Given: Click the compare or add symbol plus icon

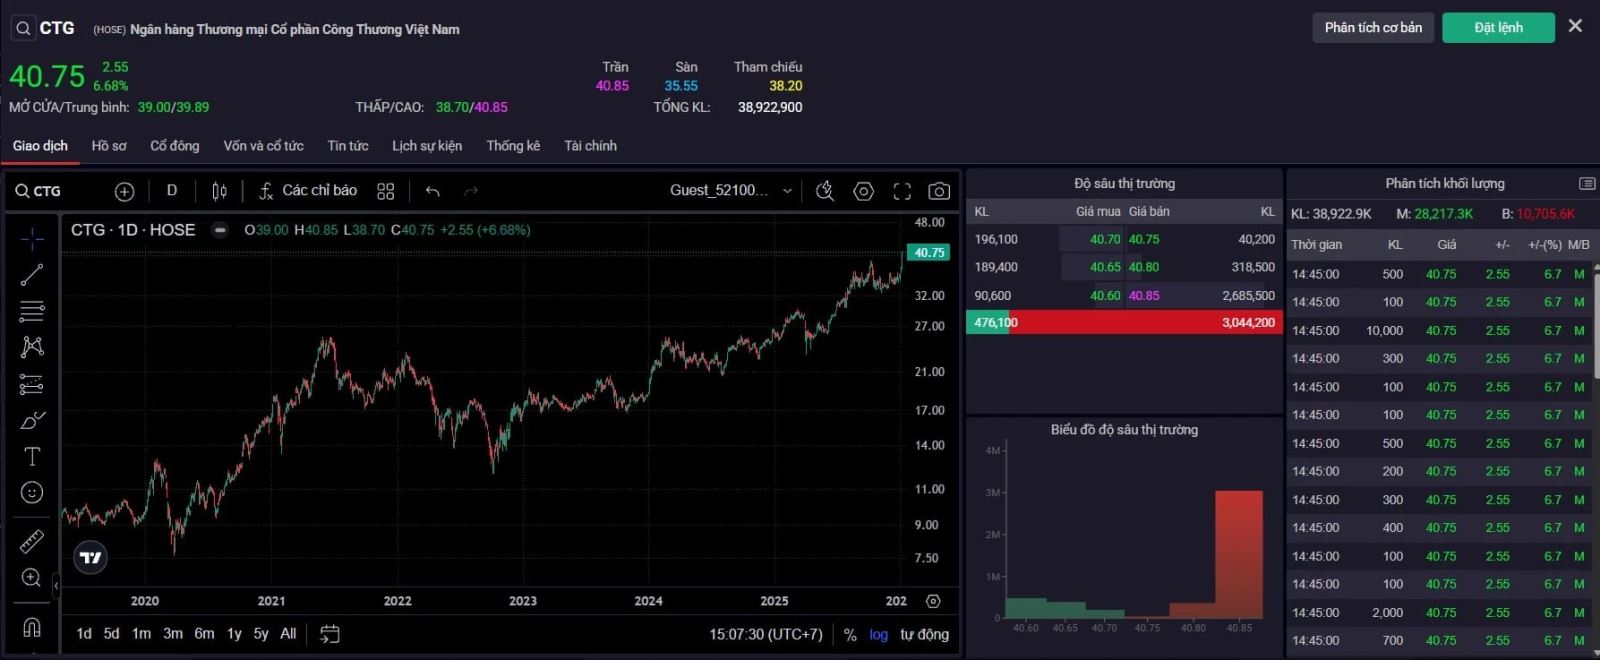Looking at the screenshot, I should (x=124, y=191).
